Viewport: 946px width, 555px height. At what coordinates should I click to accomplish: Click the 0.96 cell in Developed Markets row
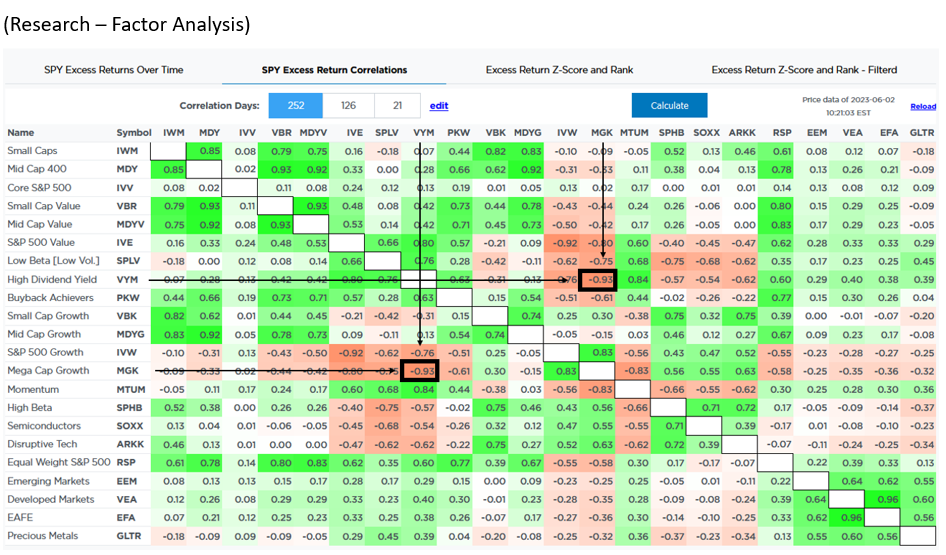(883, 500)
